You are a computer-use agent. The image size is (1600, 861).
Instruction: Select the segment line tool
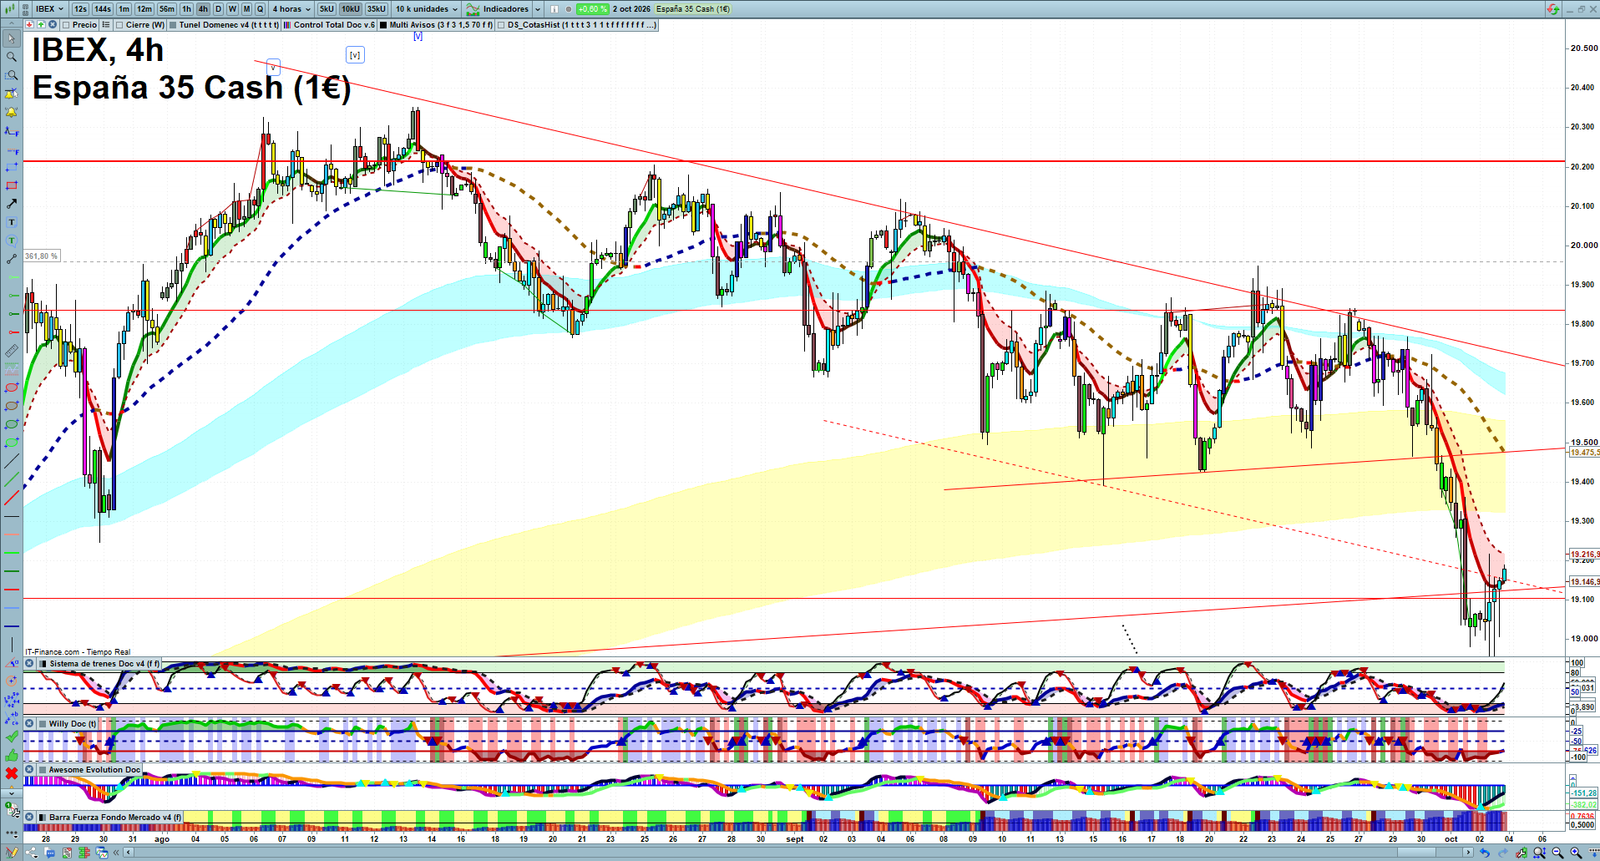(x=12, y=259)
